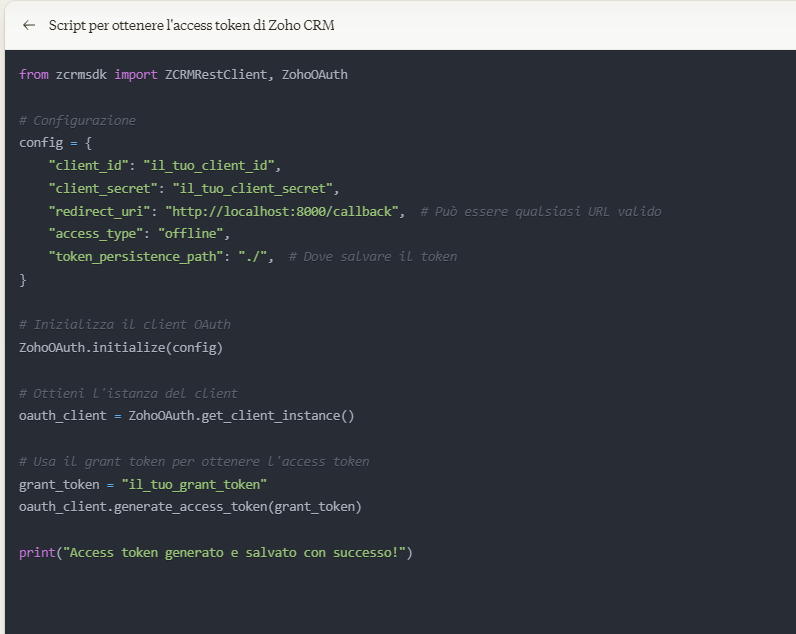Click the "il_tuo_grant_token" string
This screenshot has height=634, width=796.
[194, 485]
